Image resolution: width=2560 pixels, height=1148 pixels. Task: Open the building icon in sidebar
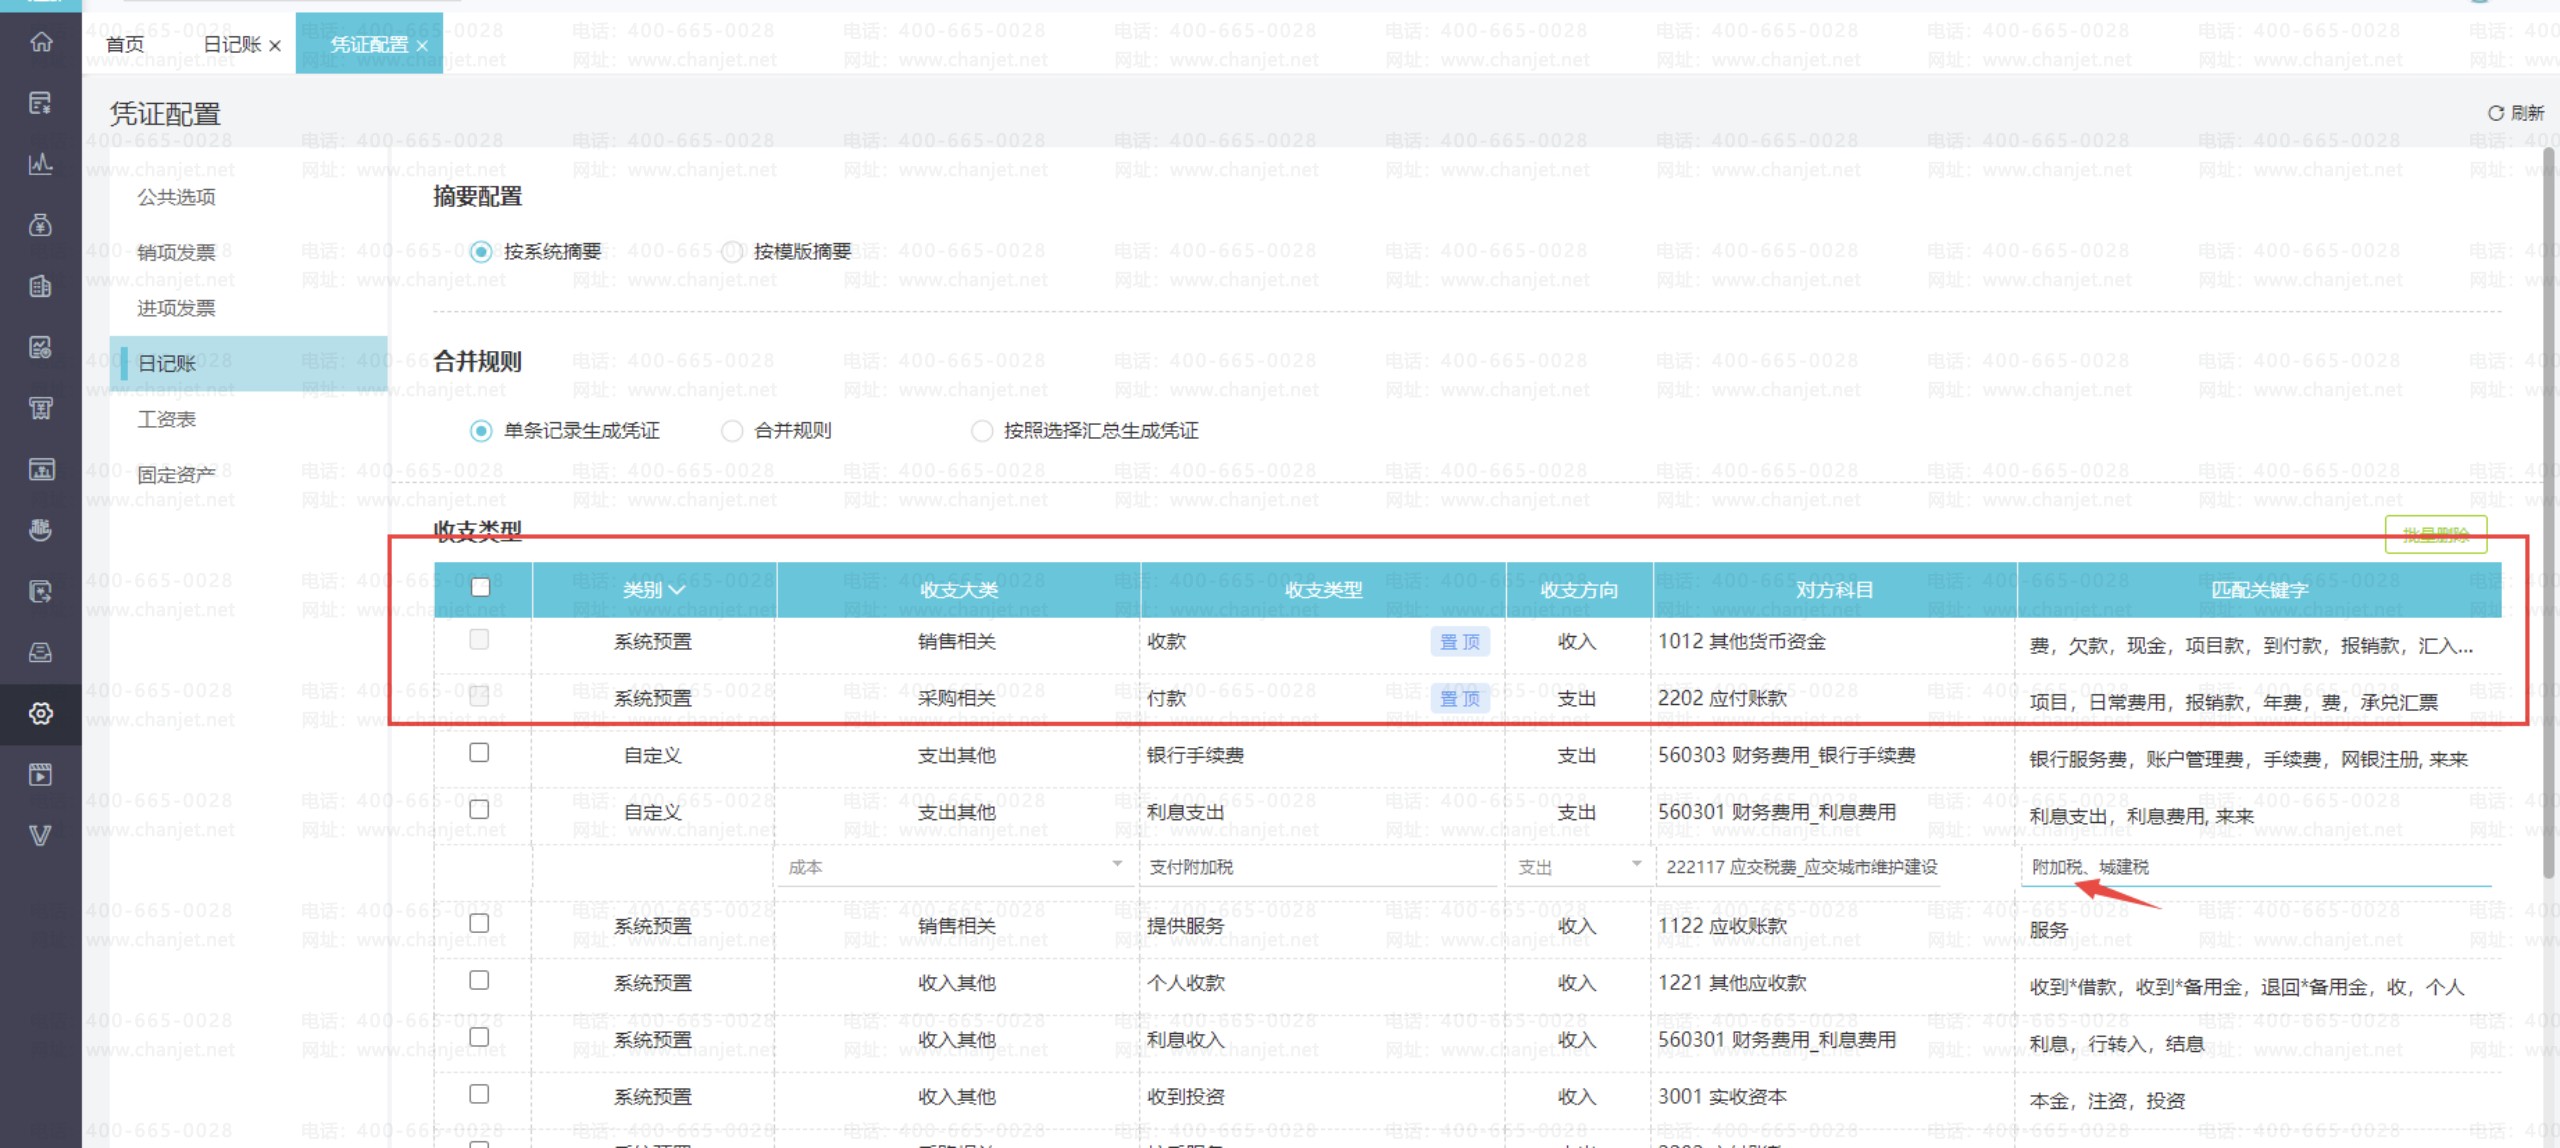pos(41,287)
